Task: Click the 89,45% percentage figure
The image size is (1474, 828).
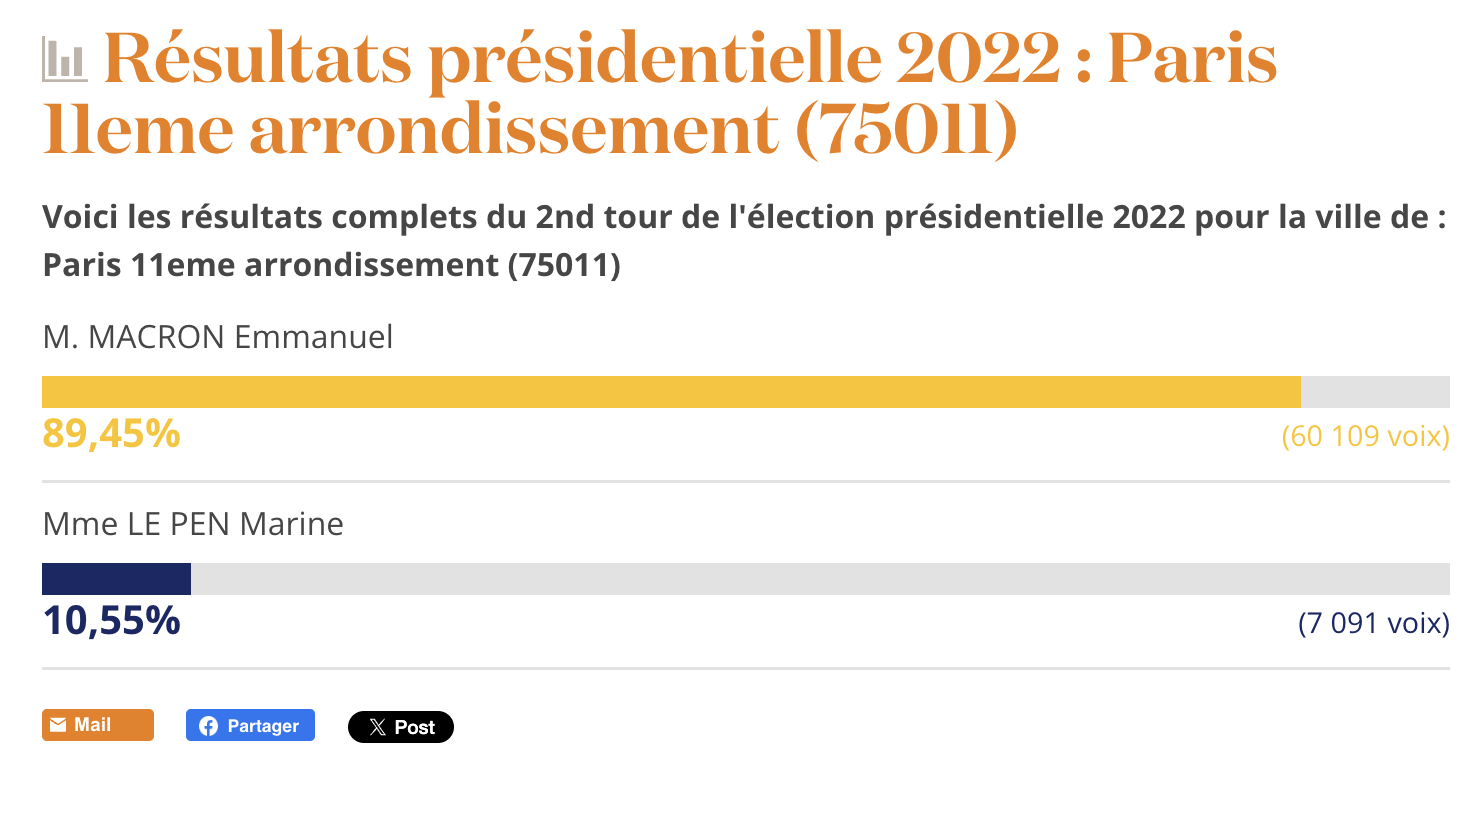Action: pyautogui.click(x=111, y=434)
